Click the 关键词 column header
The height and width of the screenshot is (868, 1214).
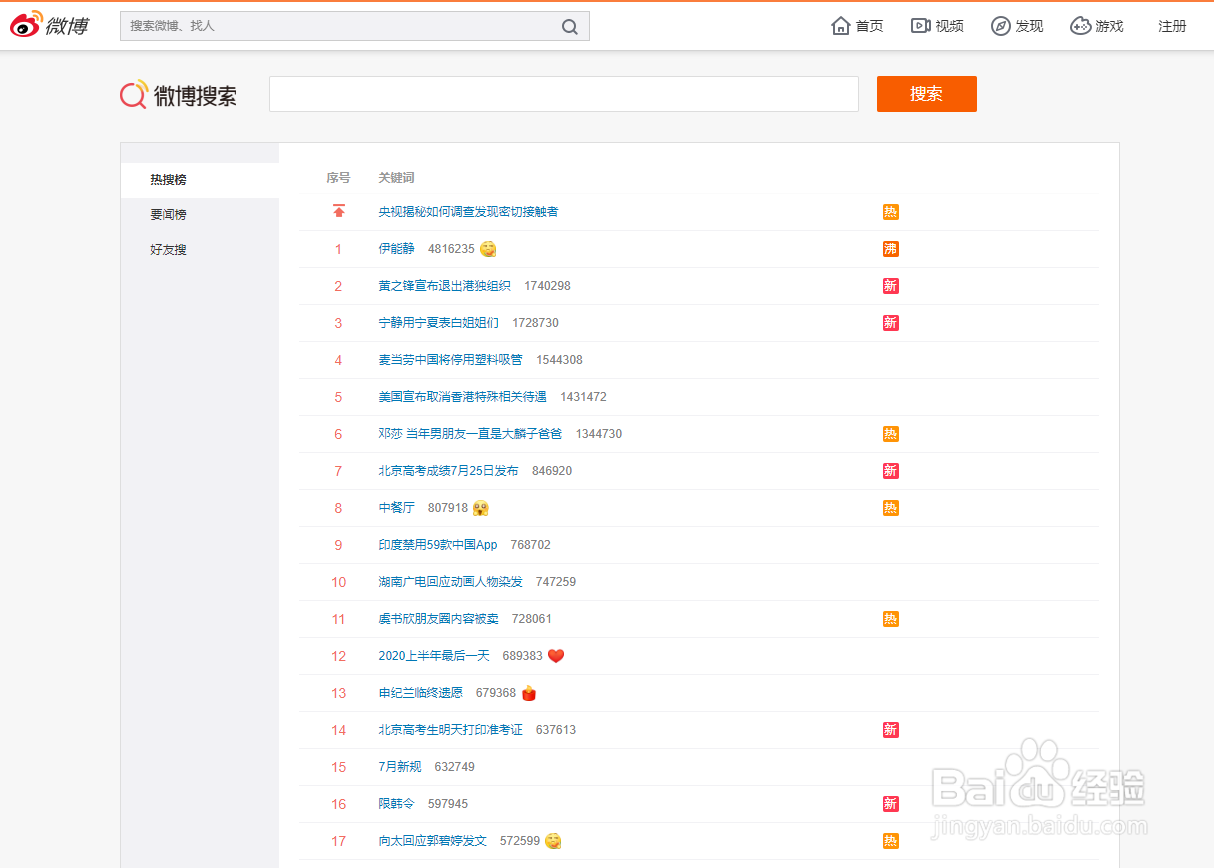click(x=396, y=178)
